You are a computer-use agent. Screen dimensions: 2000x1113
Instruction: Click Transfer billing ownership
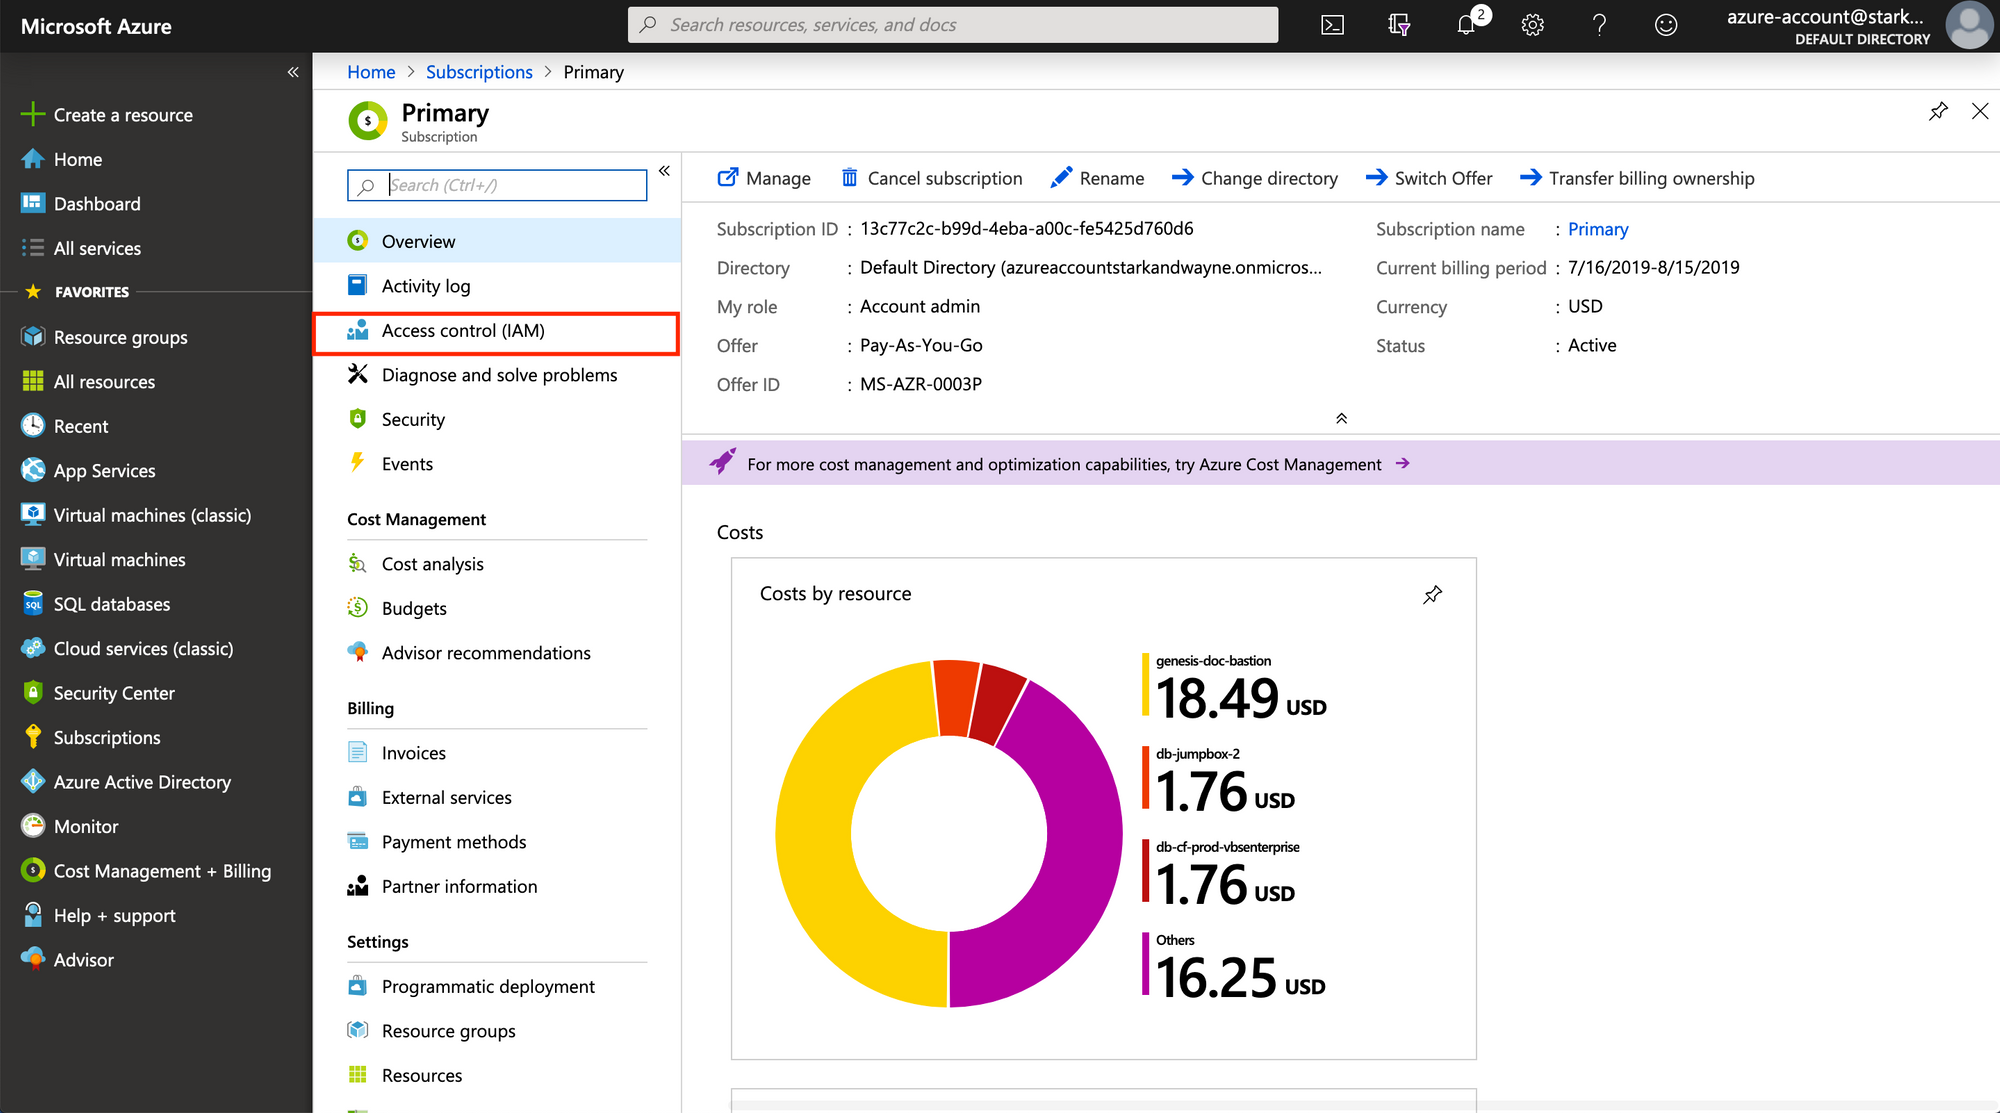pos(1637,178)
